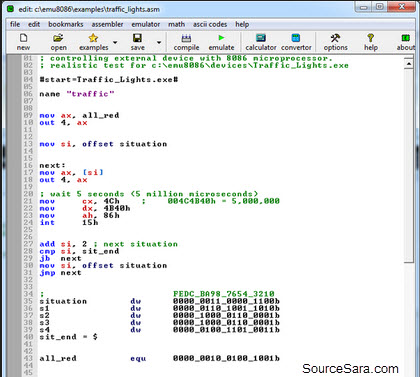Open the bookmarks menu
Screen dimensions: 420x377
pyautogui.click(x=66, y=24)
